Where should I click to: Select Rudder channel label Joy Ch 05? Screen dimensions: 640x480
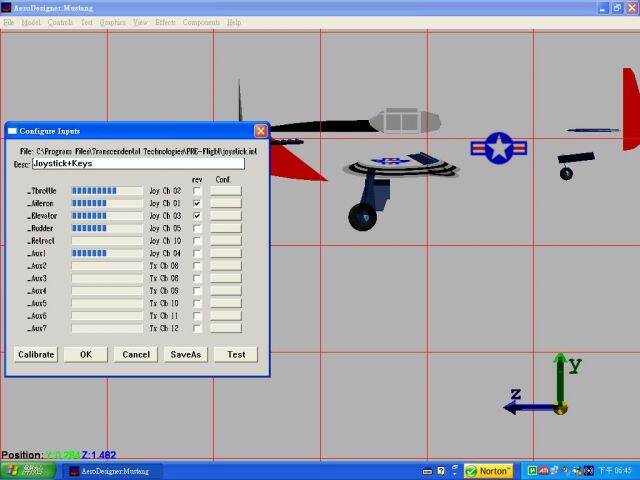point(165,229)
